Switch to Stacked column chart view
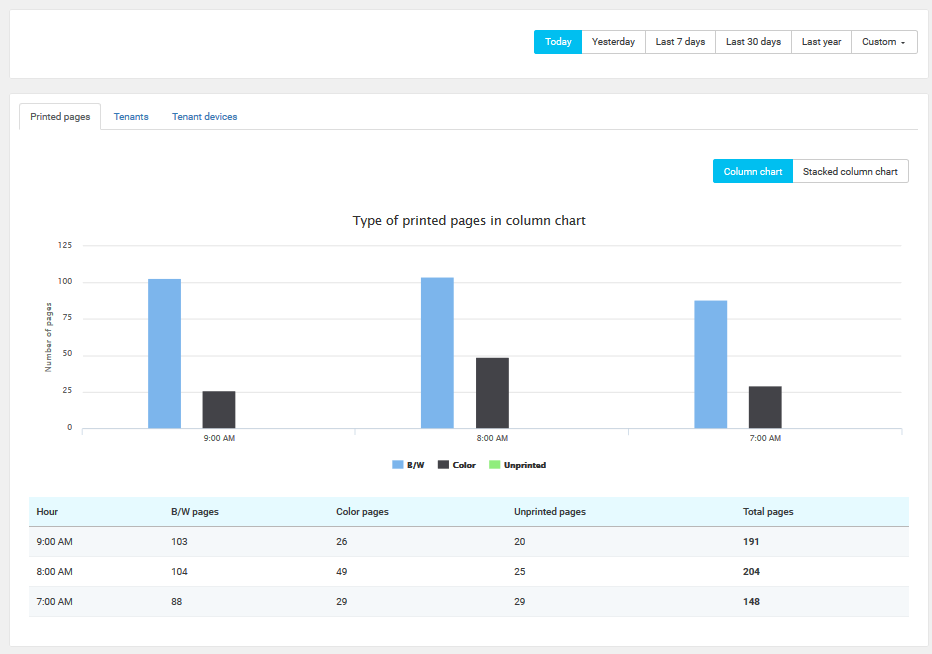Image resolution: width=932 pixels, height=654 pixels. [850, 172]
